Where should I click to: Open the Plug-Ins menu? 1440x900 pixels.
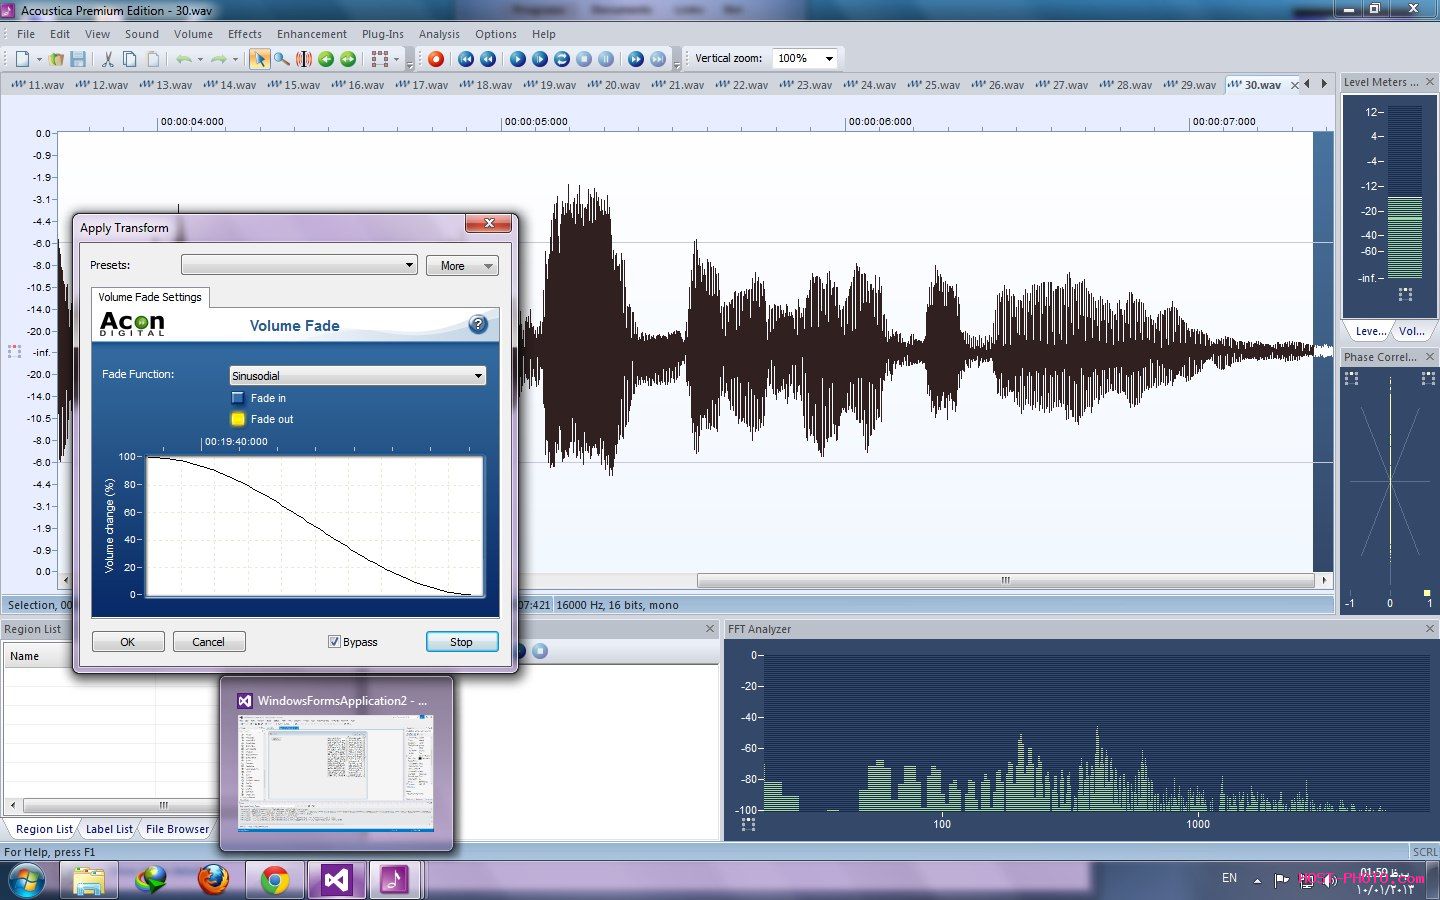(x=383, y=34)
